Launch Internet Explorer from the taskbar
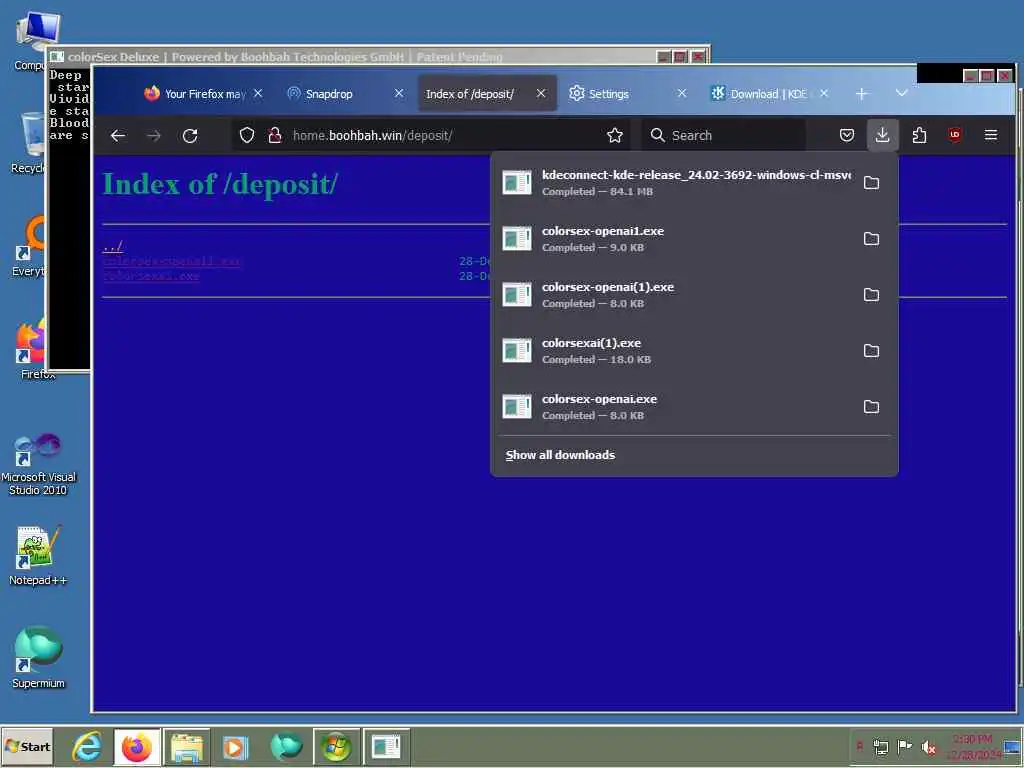This screenshot has width=1024, height=768. click(87, 747)
